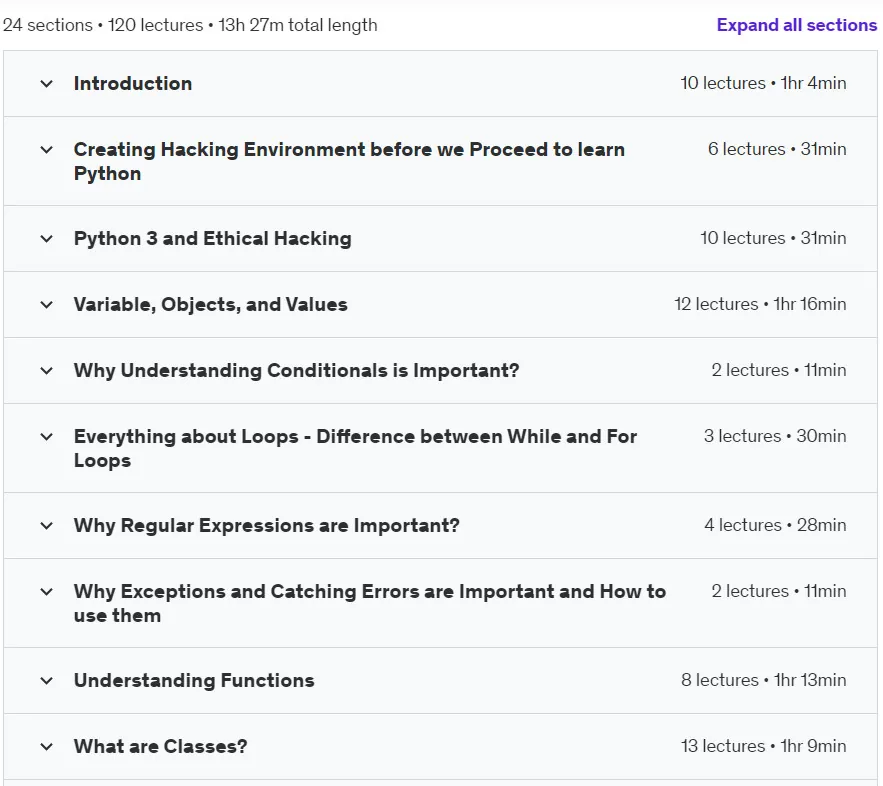Open the Introduction section title
This screenshot has height=786, width=883.
pos(133,83)
